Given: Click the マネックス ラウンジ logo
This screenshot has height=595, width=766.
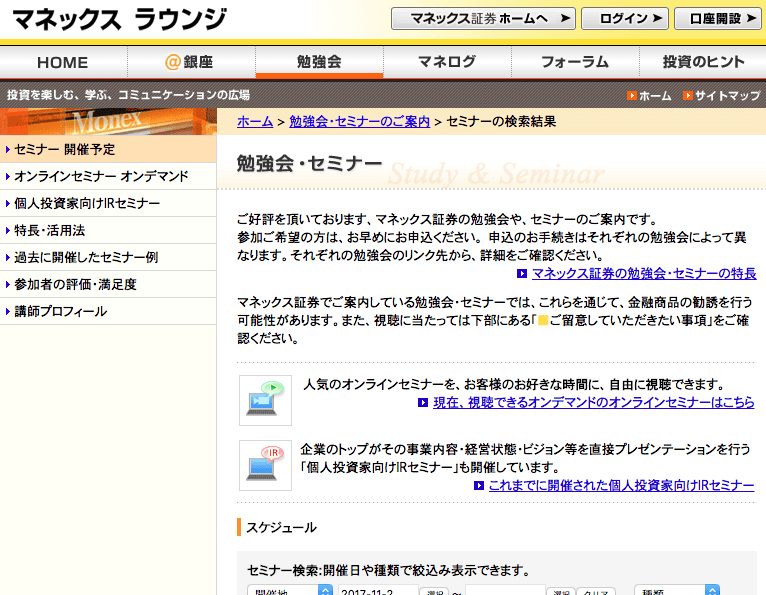Looking at the screenshot, I should tap(118, 19).
